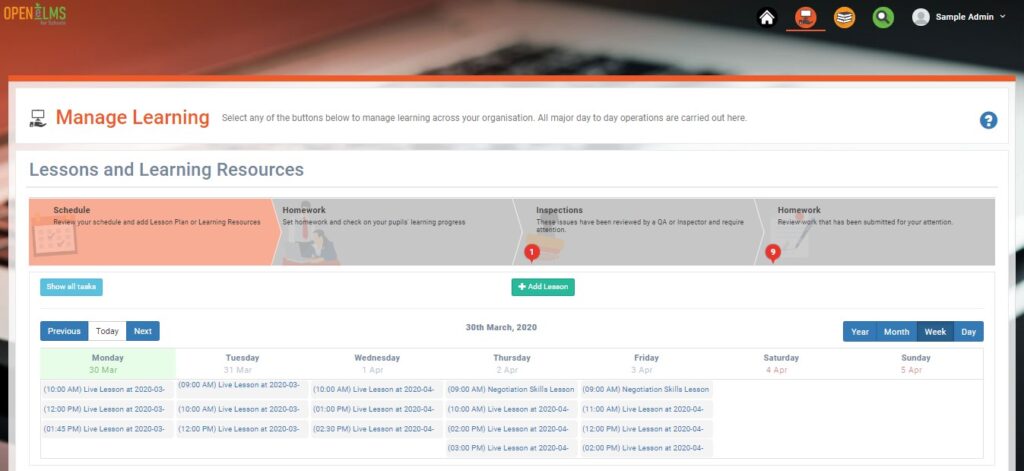Click the Sunday 5 Apr column header
Viewport: 1024px width, 471px height.
pyautogui.click(x=916, y=364)
